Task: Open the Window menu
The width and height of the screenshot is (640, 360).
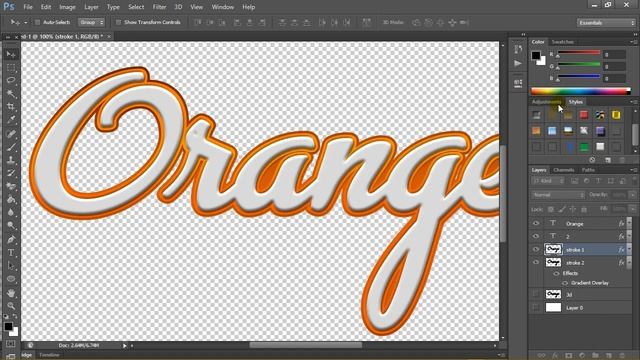Action: tap(222, 7)
